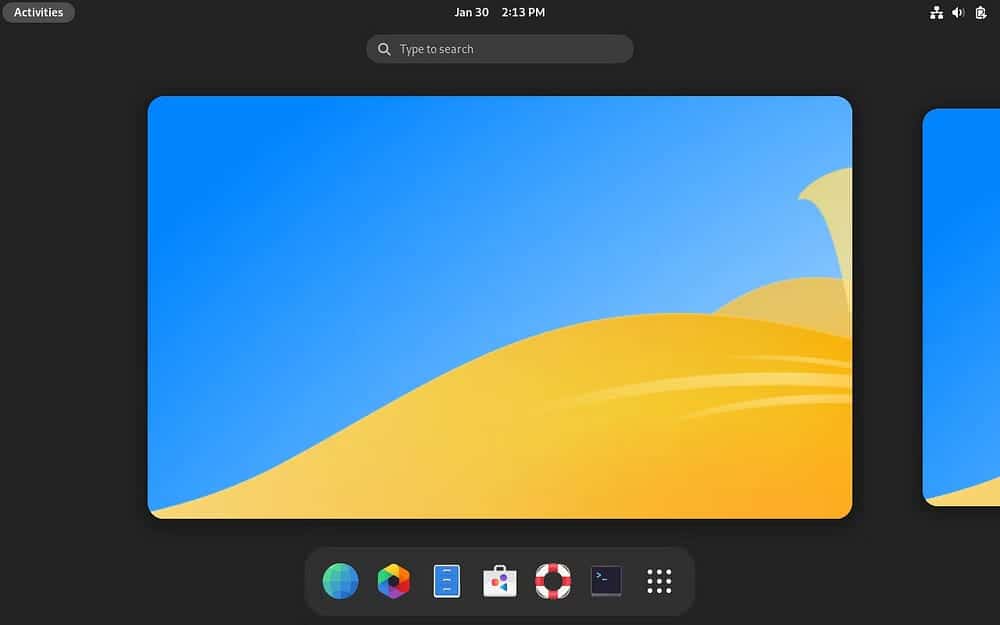Open a Terminal window from the dock
This screenshot has height=625, width=1000.
(606, 580)
